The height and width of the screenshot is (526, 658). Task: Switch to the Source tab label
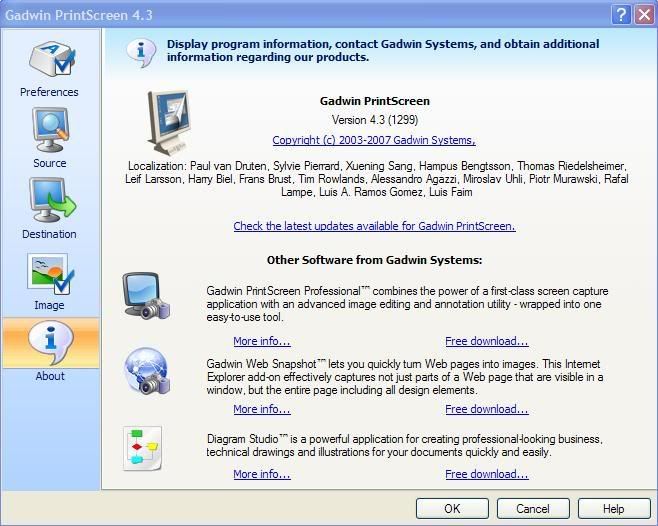coord(50,163)
